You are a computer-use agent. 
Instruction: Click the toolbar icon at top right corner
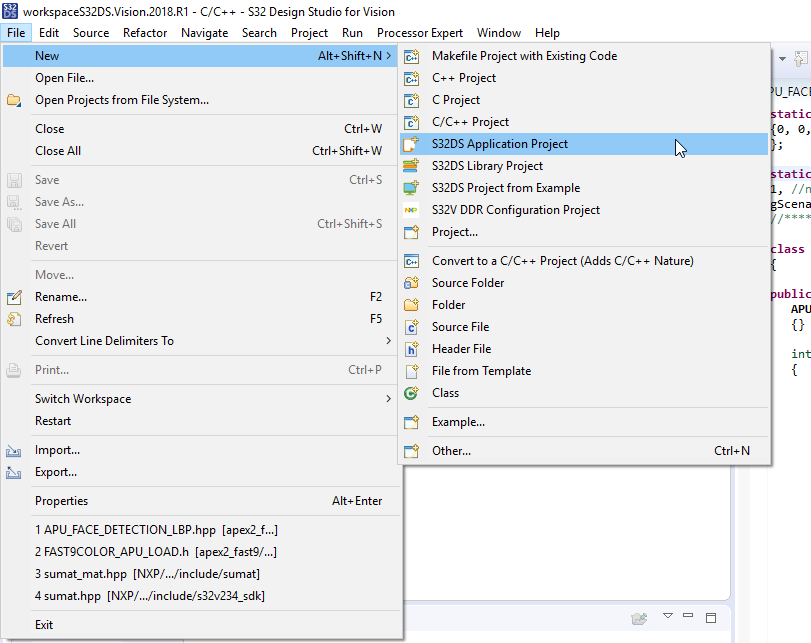tap(801, 58)
